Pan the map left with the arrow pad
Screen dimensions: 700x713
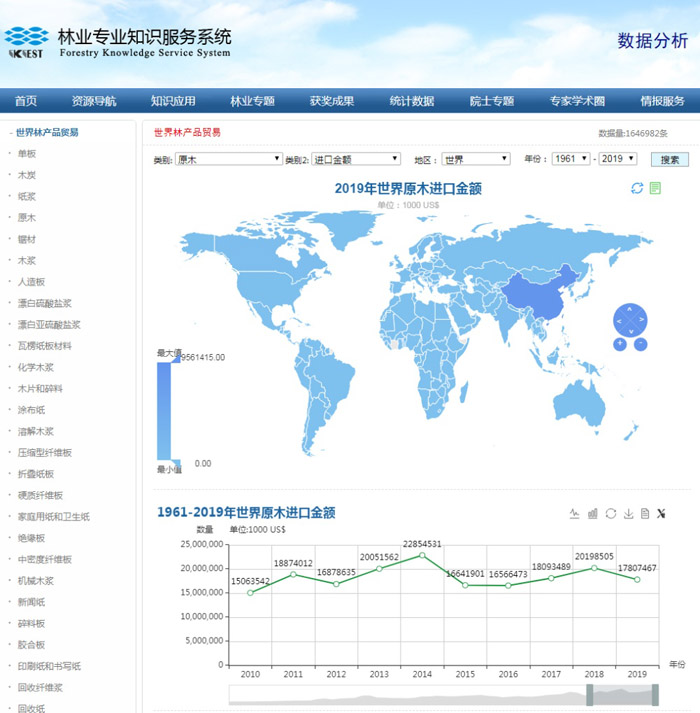(619, 321)
